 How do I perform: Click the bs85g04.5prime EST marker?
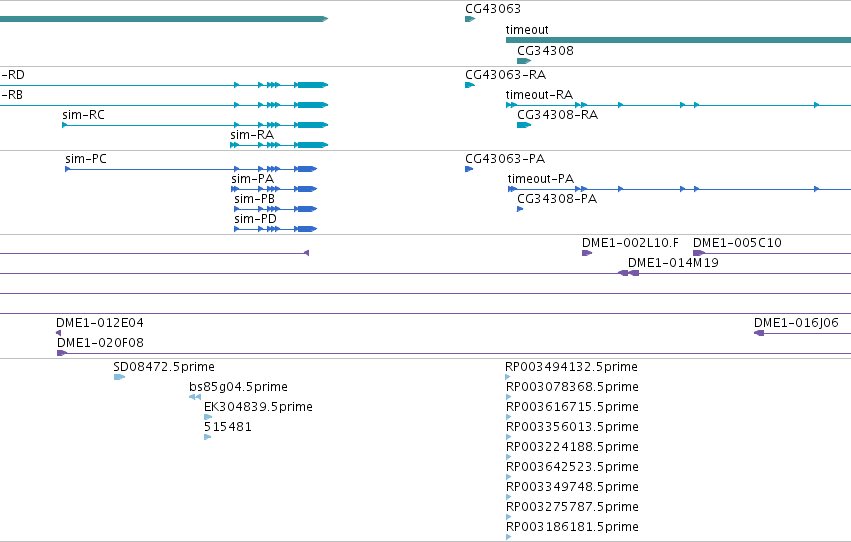195,397
